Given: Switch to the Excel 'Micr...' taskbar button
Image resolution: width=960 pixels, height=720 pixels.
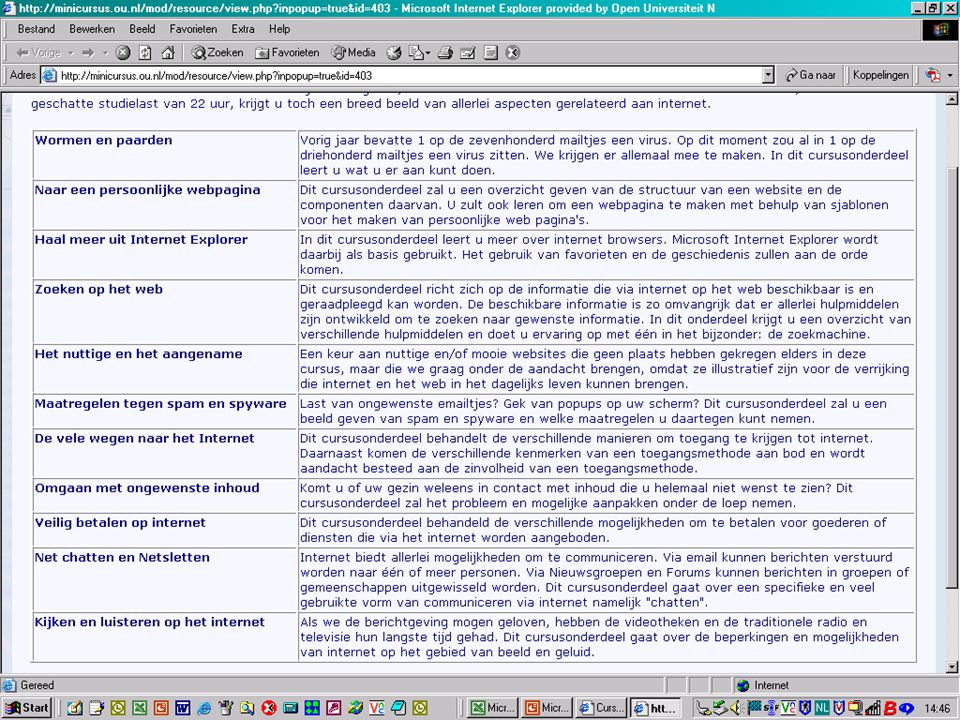Looking at the screenshot, I should pyautogui.click(x=493, y=708).
